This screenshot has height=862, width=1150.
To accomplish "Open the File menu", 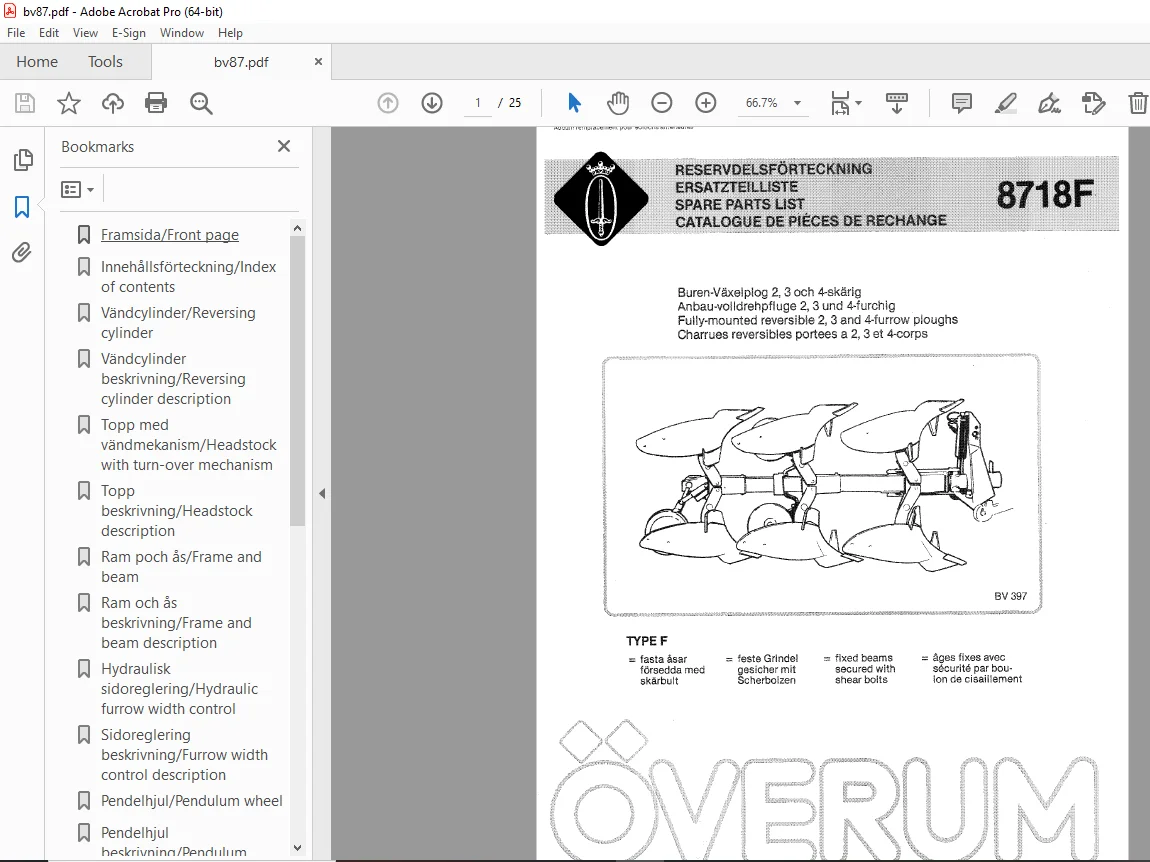I will [x=16, y=33].
